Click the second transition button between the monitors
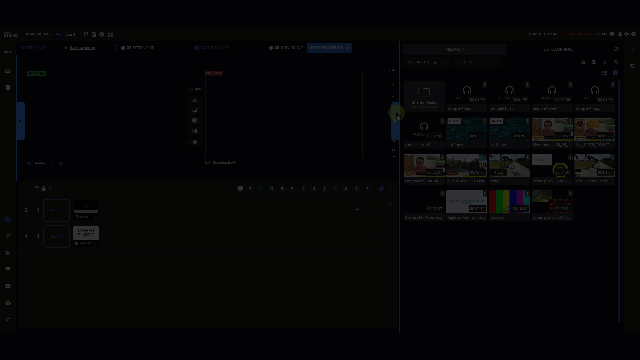640x360 pixels. tap(195, 110)
